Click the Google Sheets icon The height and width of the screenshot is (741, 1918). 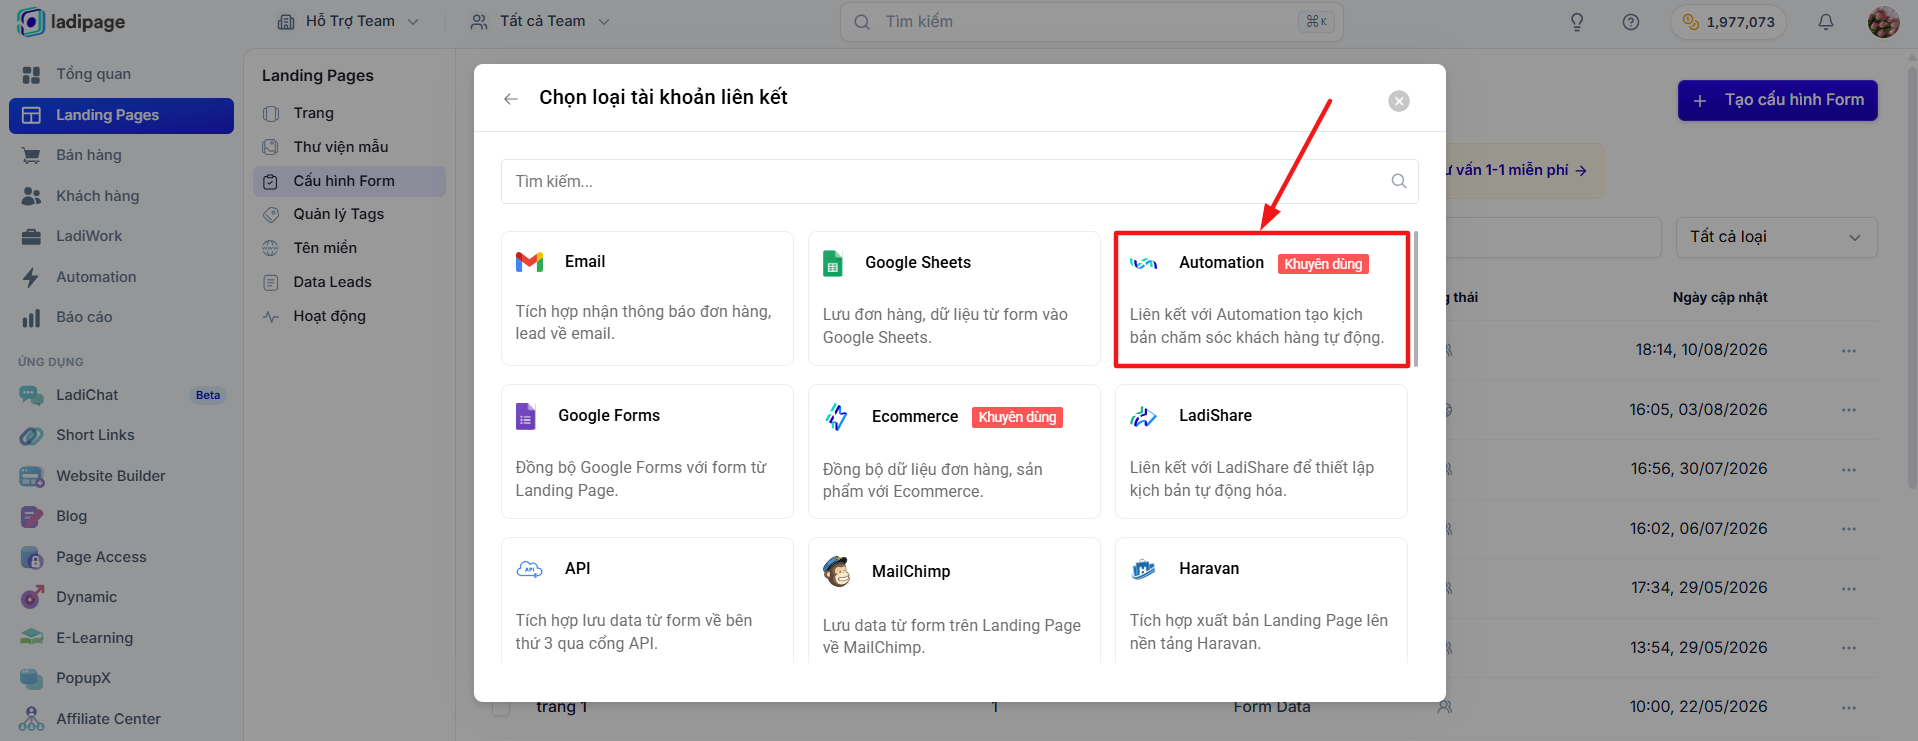833,263
